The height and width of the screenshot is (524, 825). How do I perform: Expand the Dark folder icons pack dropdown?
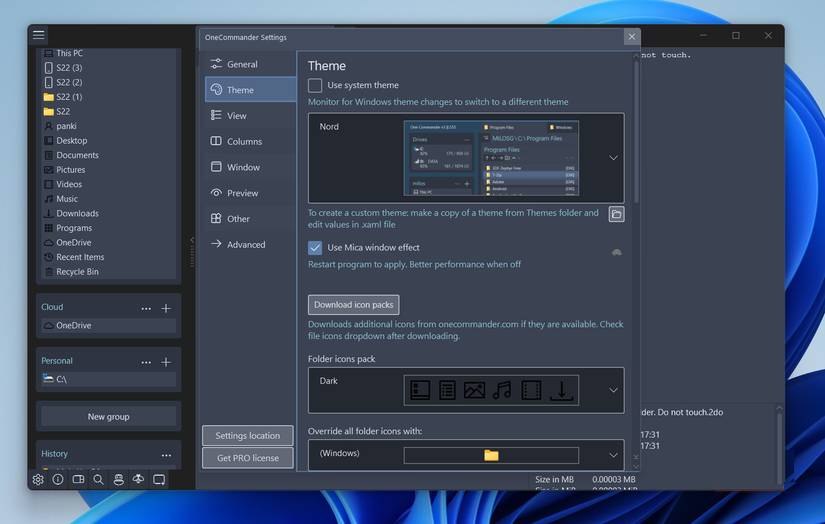click(x=613, y=390)
